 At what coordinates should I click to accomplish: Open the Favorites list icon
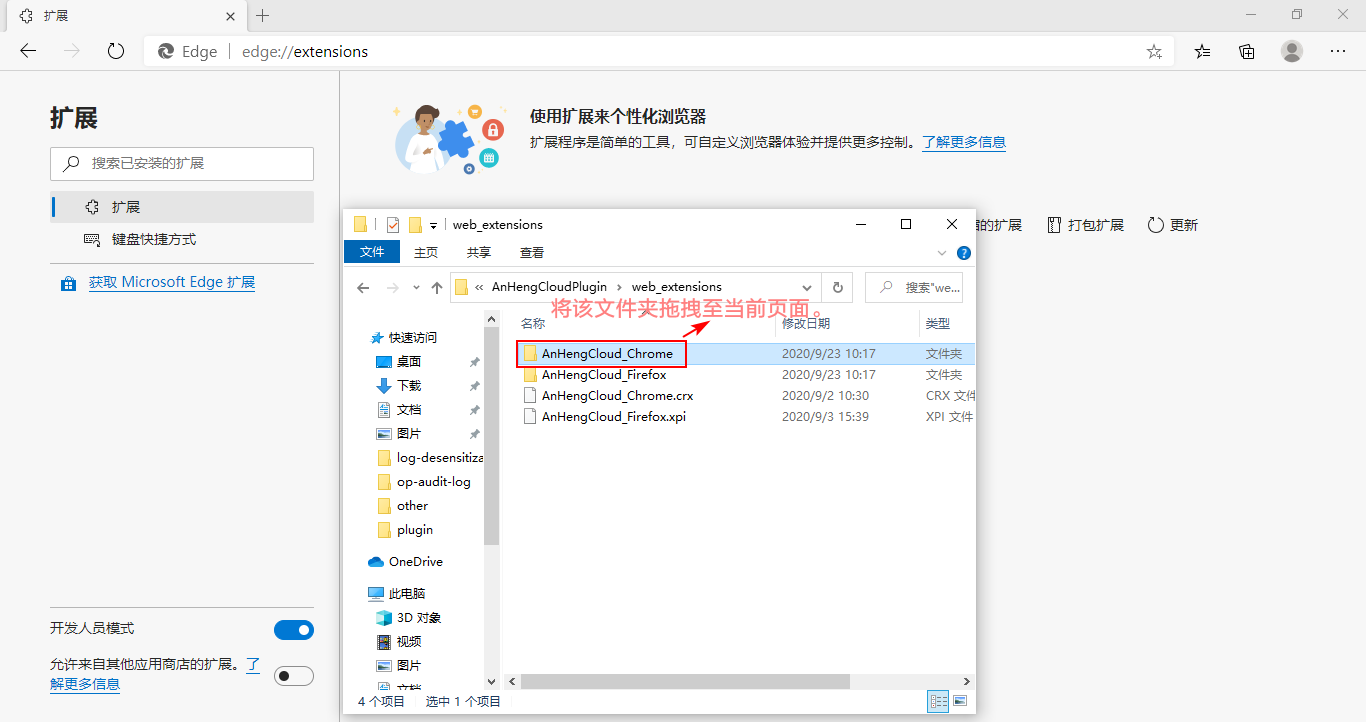(x=1203, y=51)
